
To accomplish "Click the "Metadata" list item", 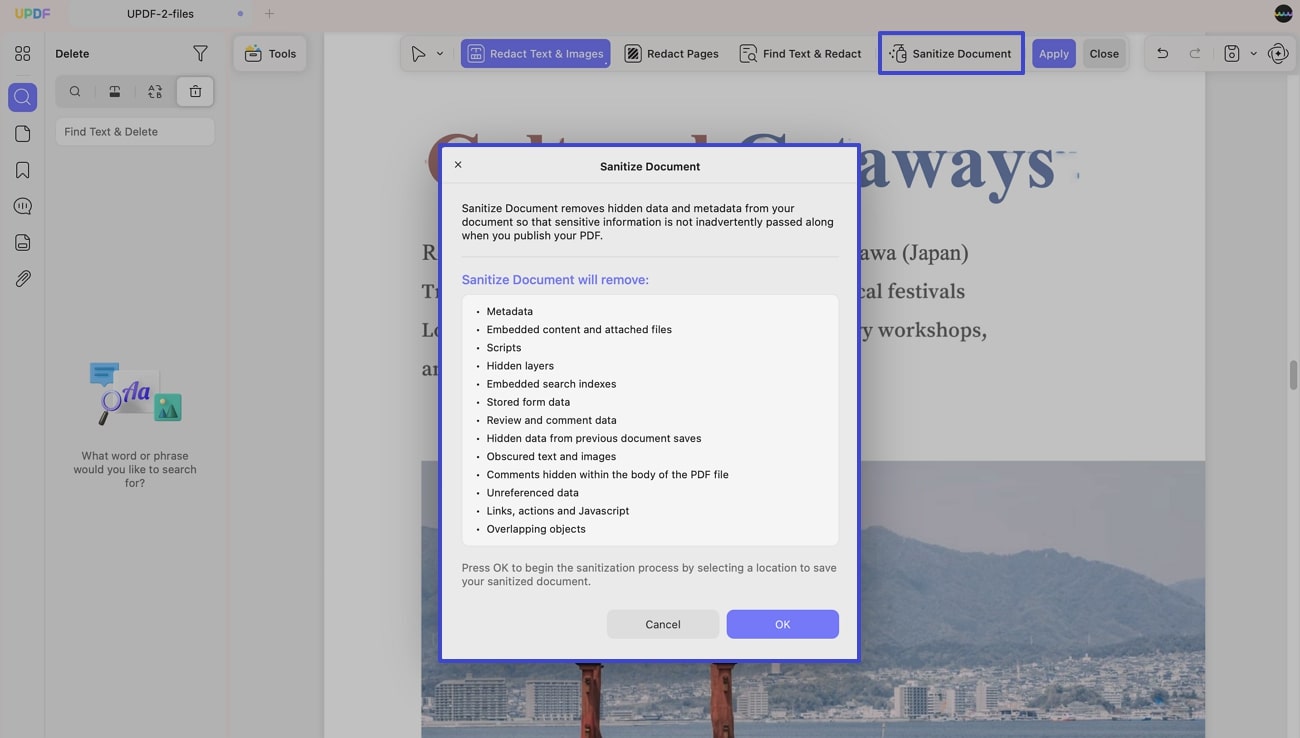I will [510, 312].
